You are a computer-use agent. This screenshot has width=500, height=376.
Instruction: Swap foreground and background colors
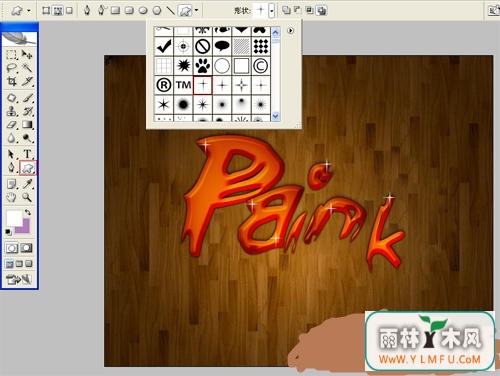[28, 212]
